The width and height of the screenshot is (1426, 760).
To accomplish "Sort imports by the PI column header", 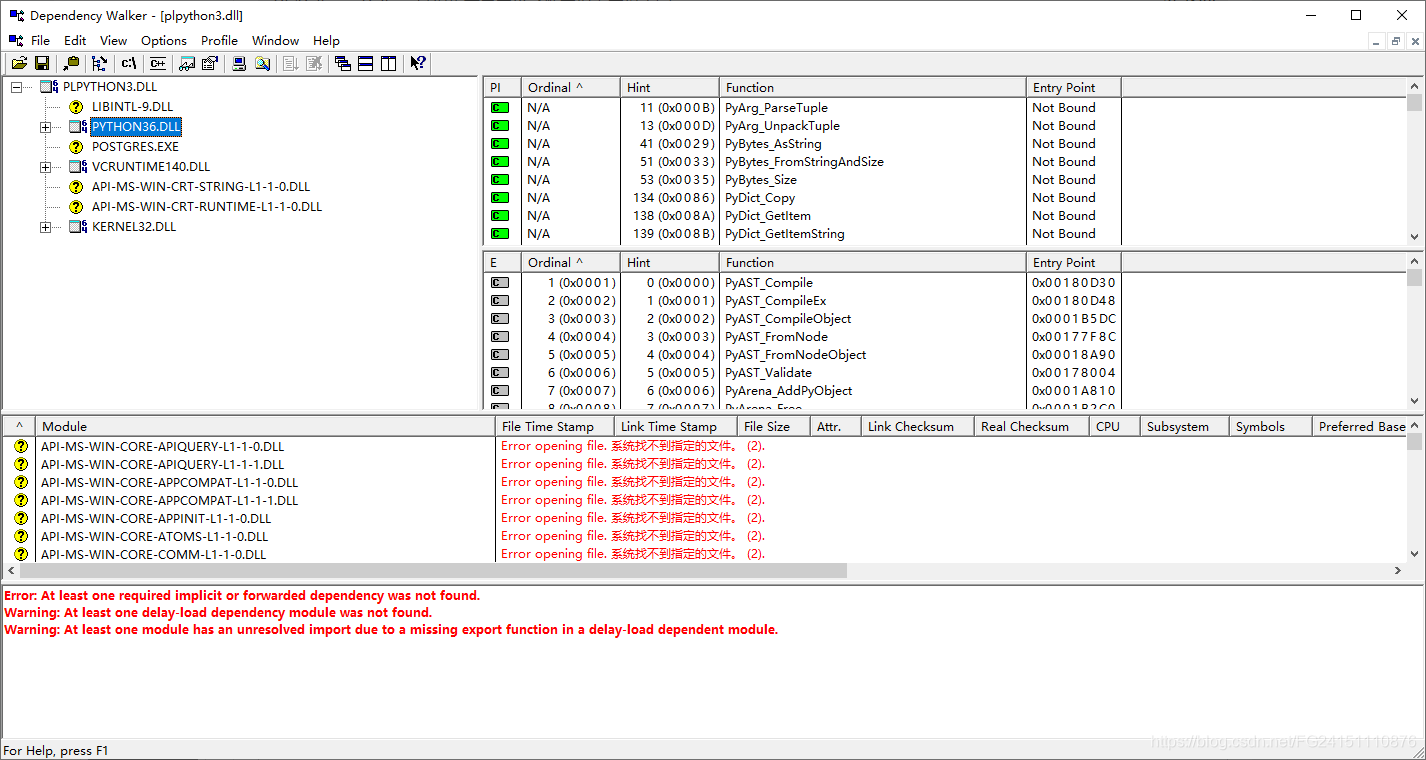I will point(502,88).
